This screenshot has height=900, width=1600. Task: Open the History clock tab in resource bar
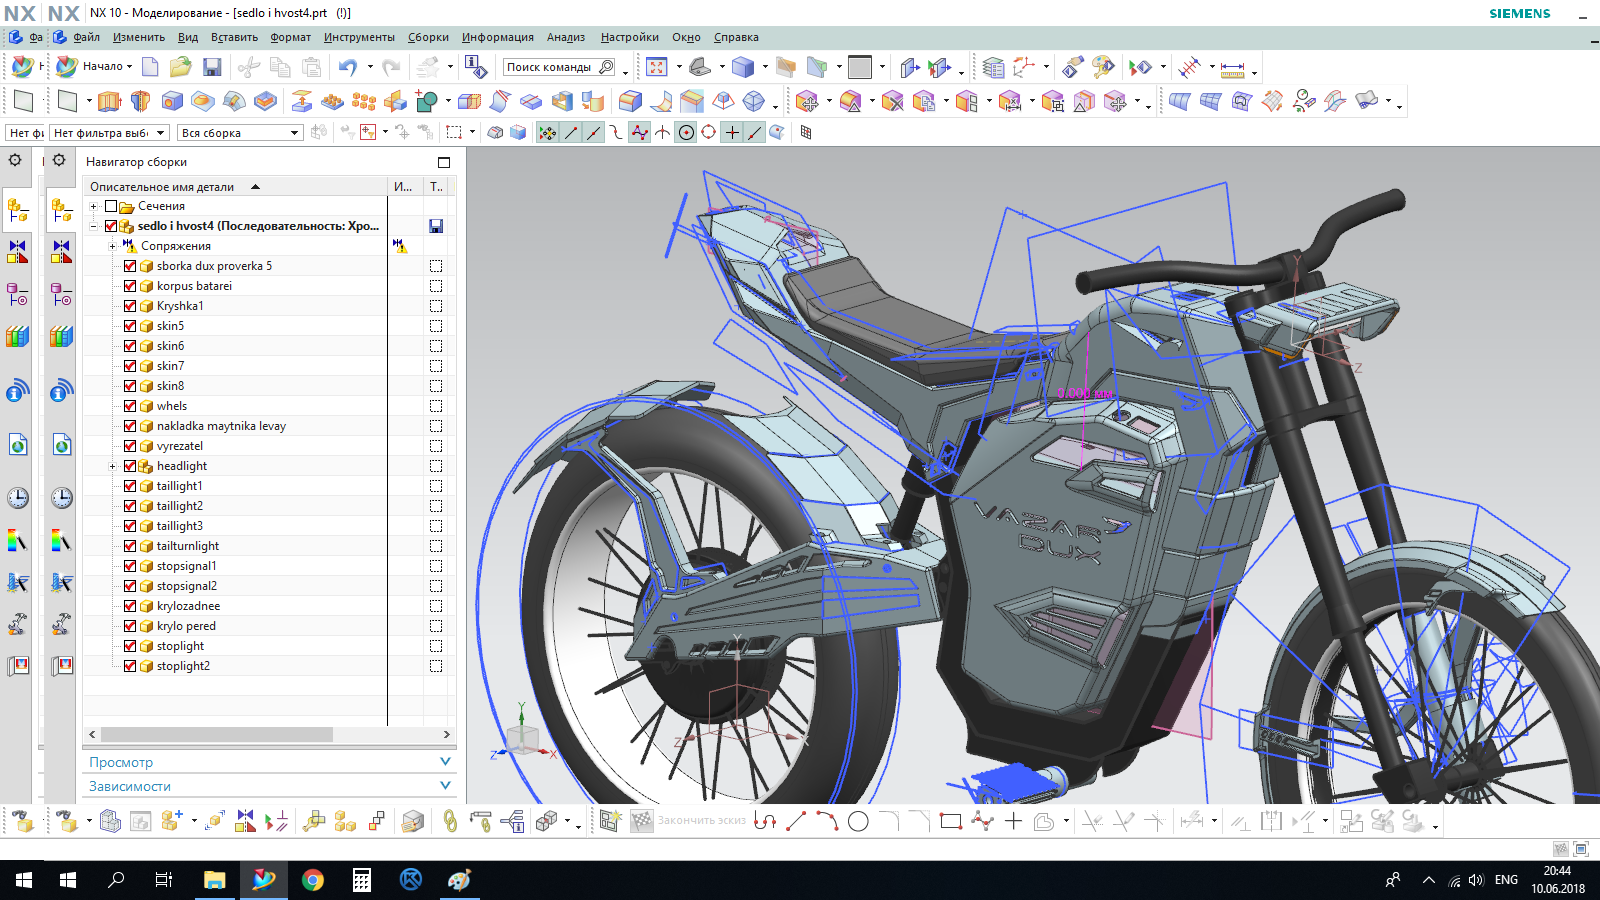[62, 498]
